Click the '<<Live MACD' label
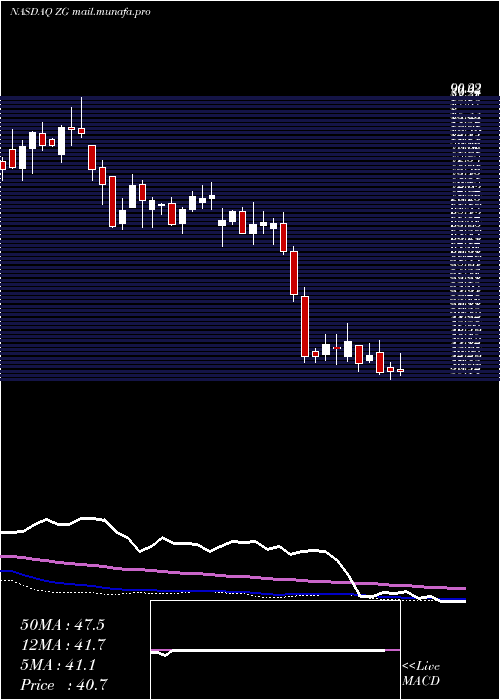Viewport: 500px width, 700px height. (421, 674)
